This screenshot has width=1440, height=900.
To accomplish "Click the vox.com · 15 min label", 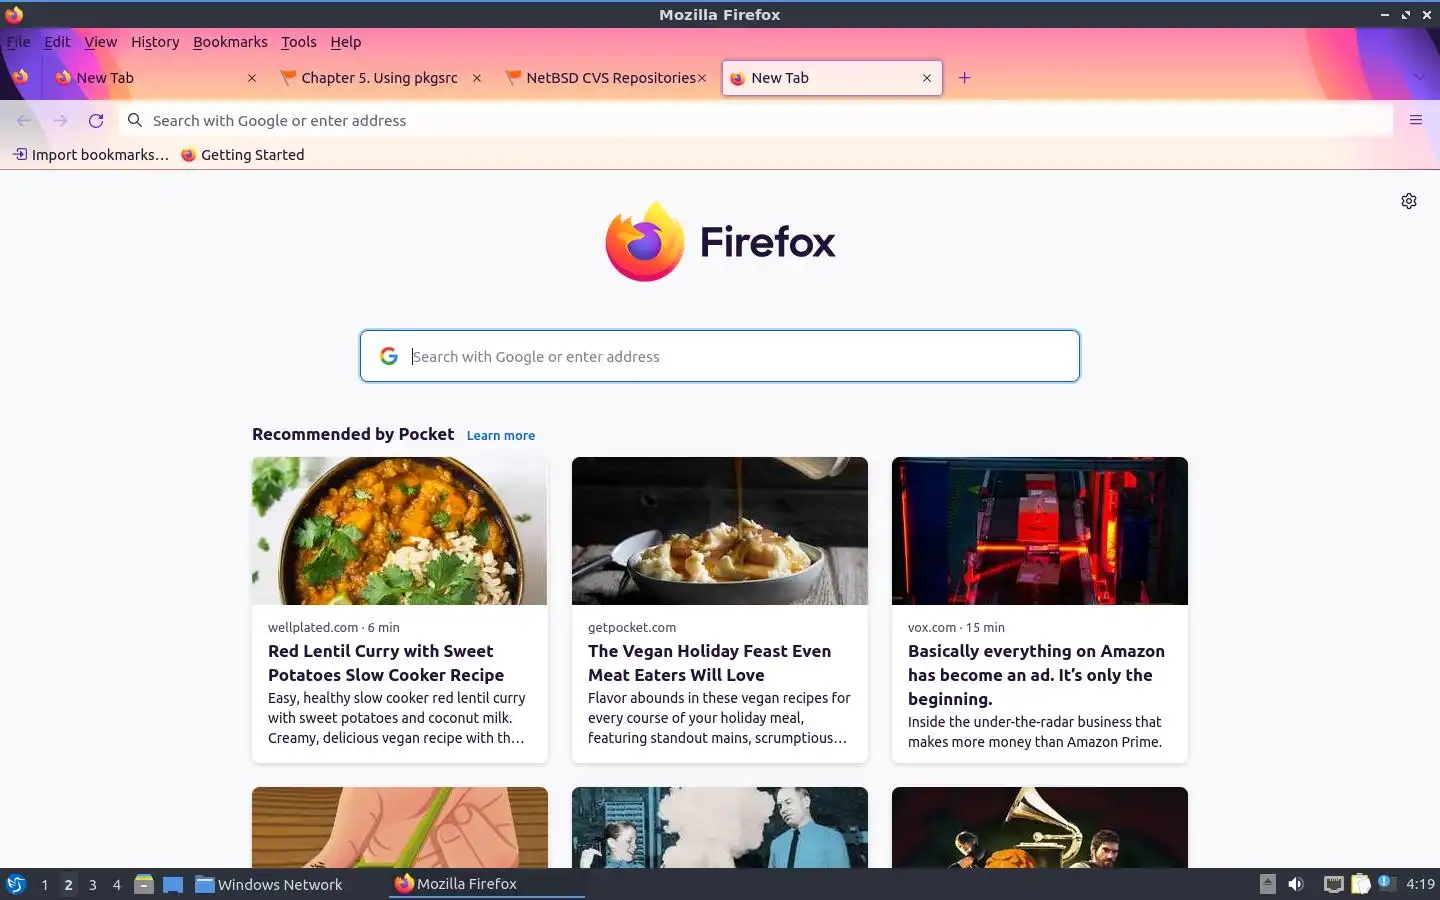I will click(x=956, y=627).
